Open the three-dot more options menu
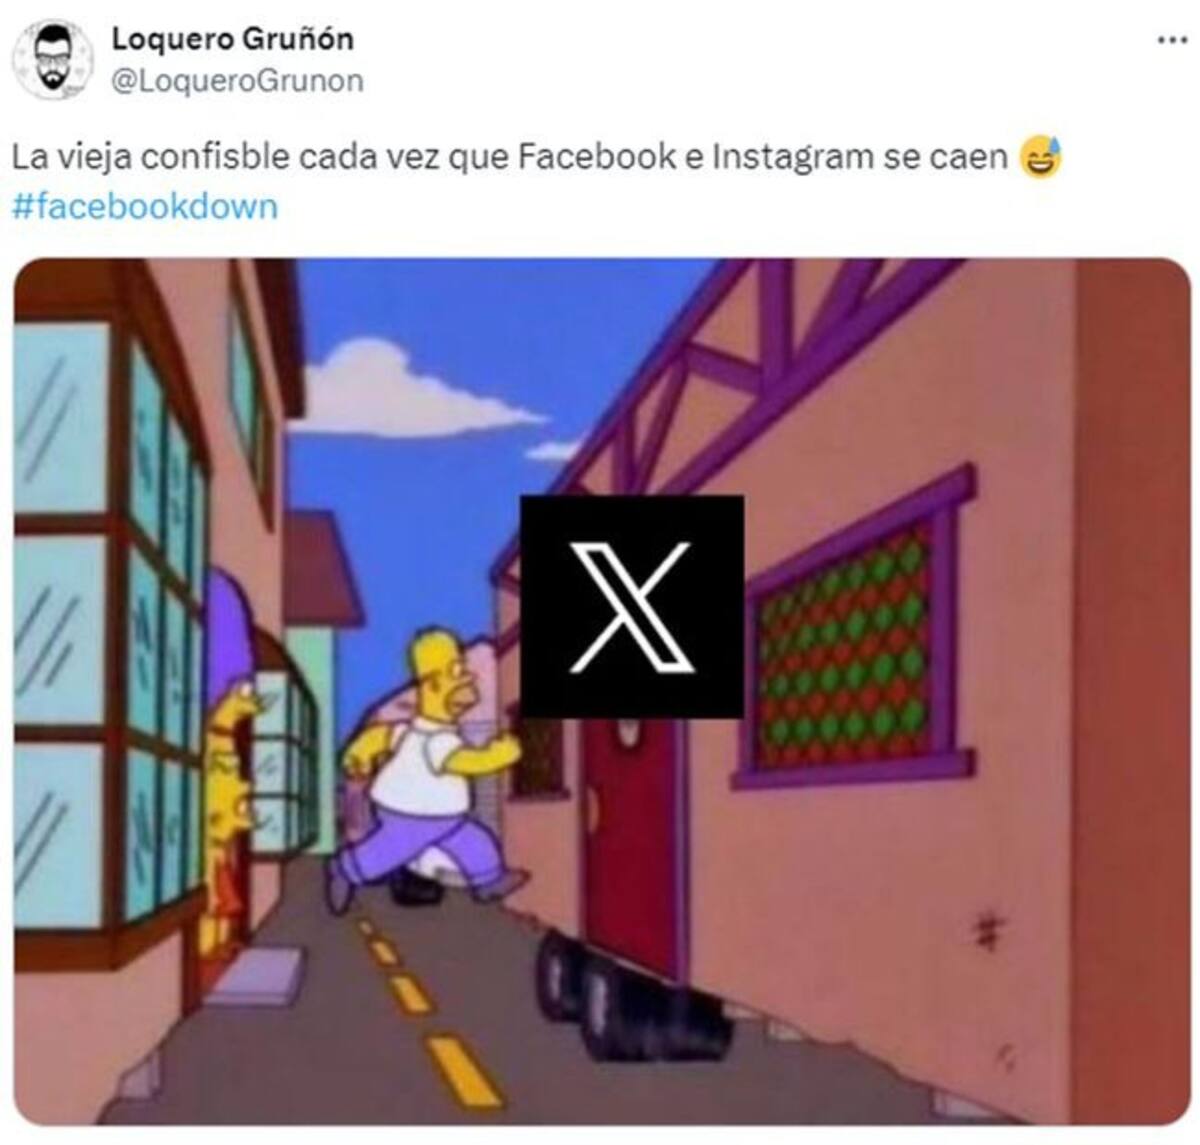Viewport: 1200px width, 1145px height. click(1171, 41)
